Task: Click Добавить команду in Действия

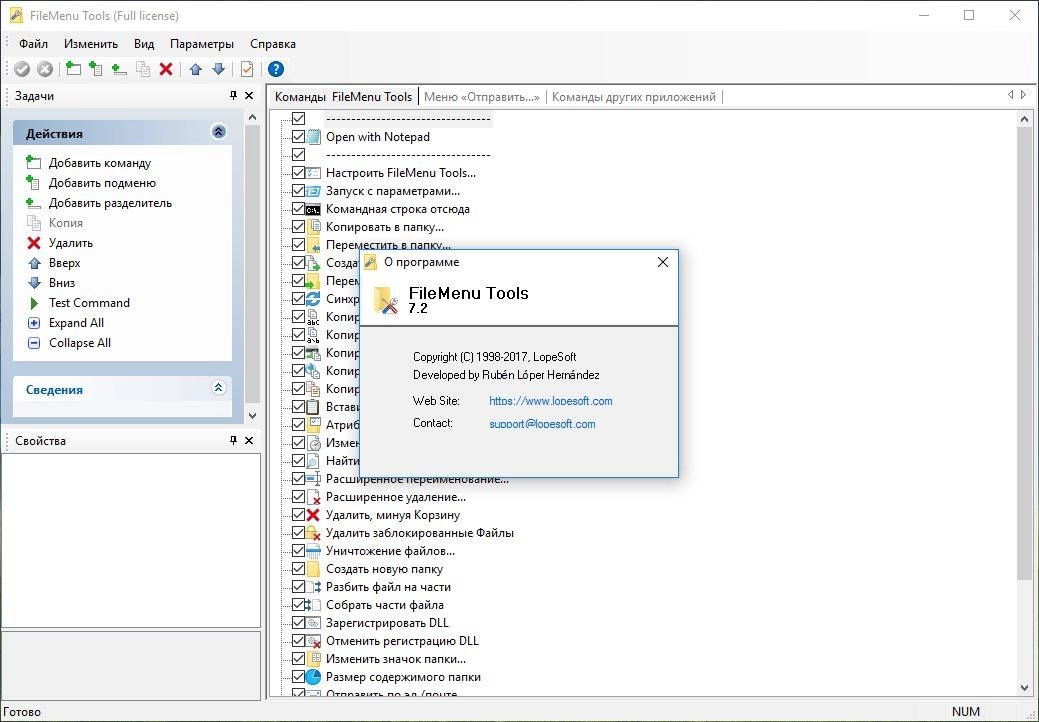Action: click(99, 164)
